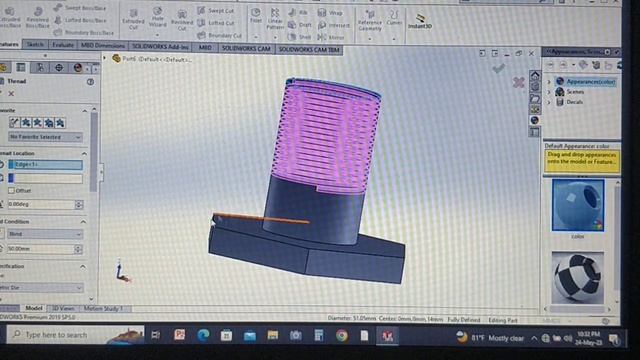Open the Blind end condition dropdown
This screenshot has width=640, height=360.
45,234
